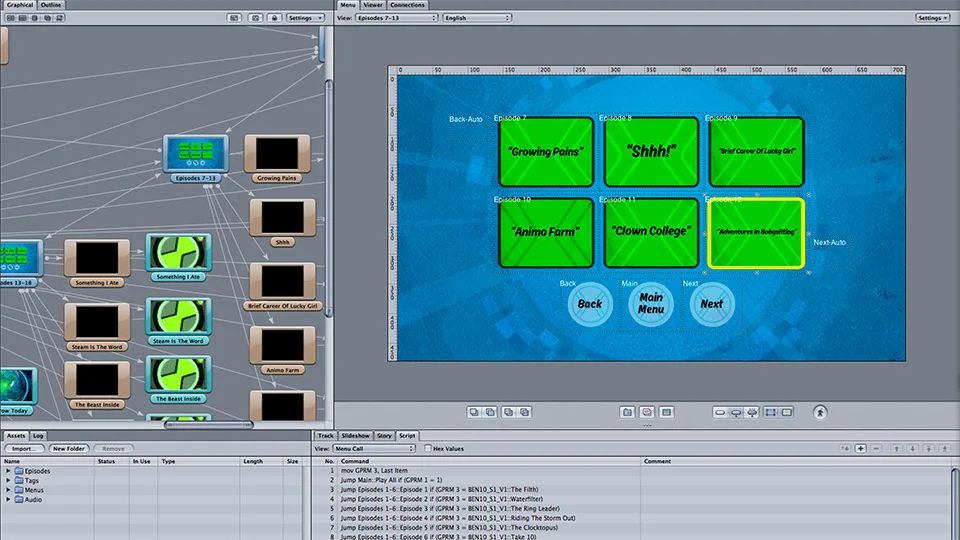Switch to the Track tab

pos(325,436)
